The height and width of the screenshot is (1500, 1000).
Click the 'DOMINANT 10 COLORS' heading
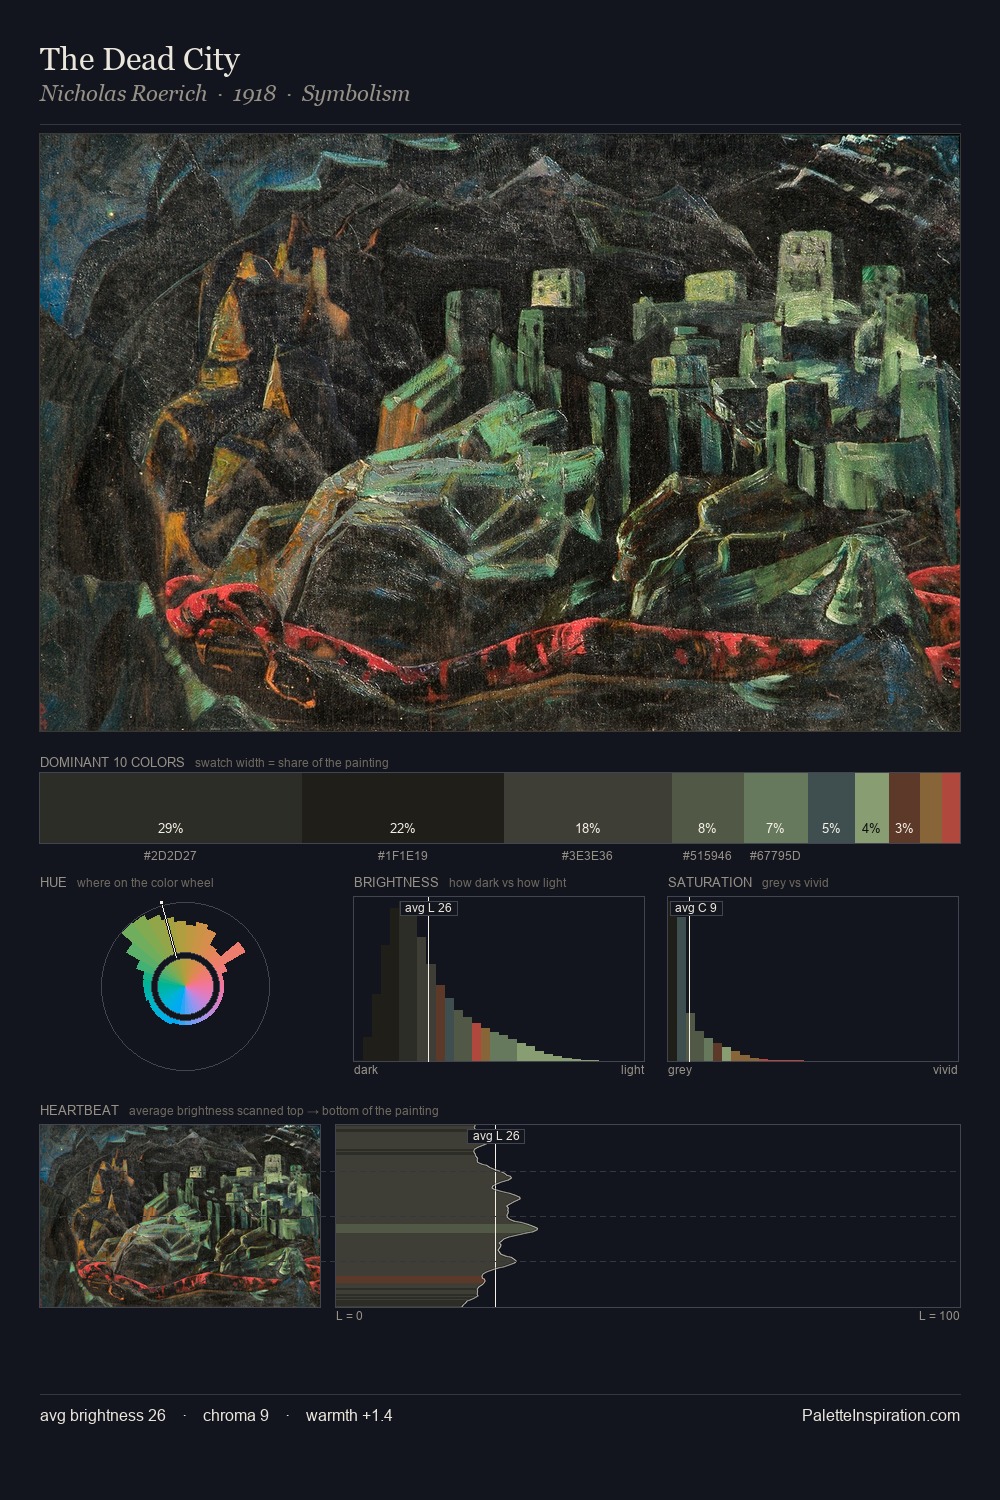112,762
